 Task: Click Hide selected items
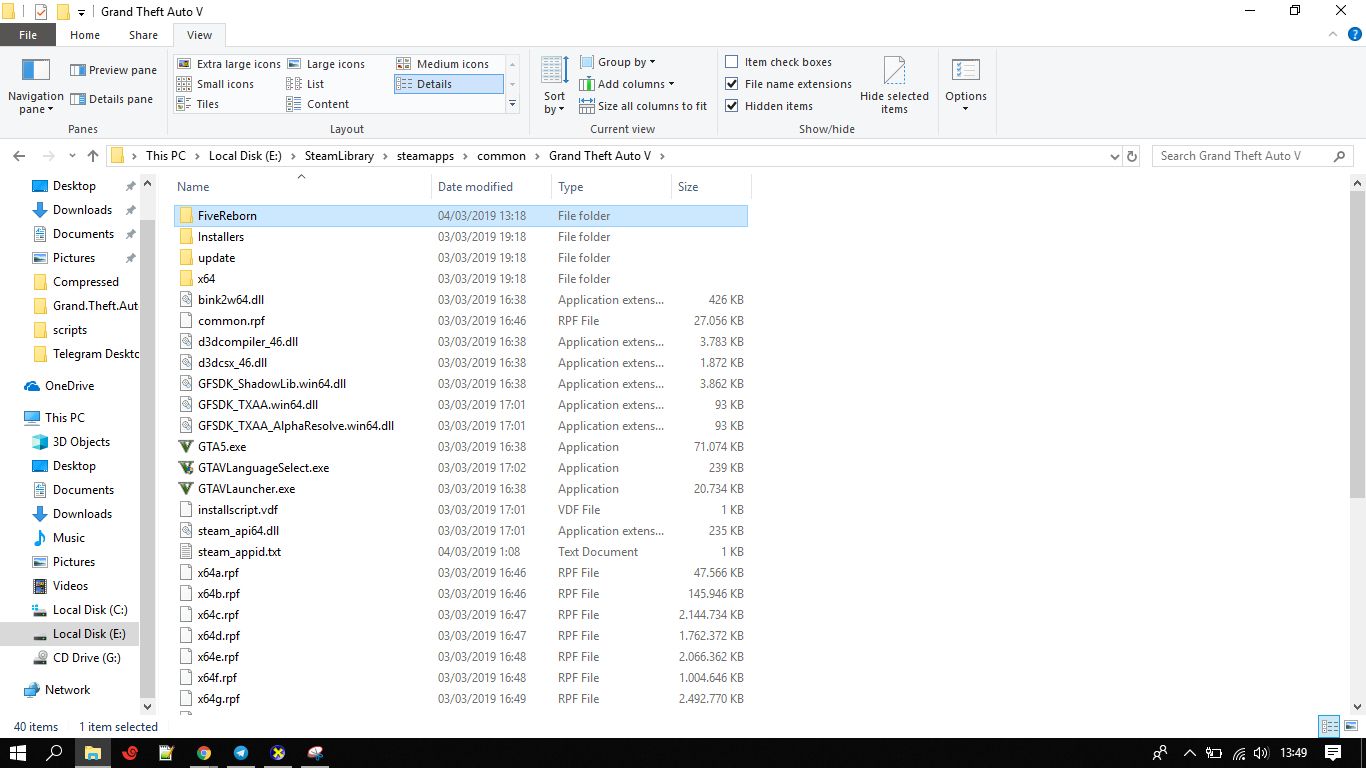point(894,86)
